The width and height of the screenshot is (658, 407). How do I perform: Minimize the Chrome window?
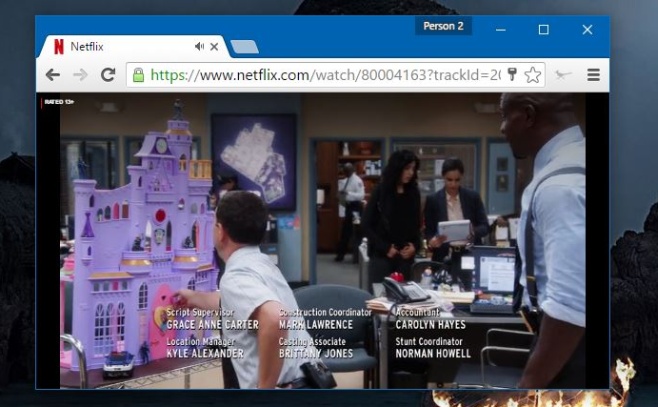click(500, 30)
